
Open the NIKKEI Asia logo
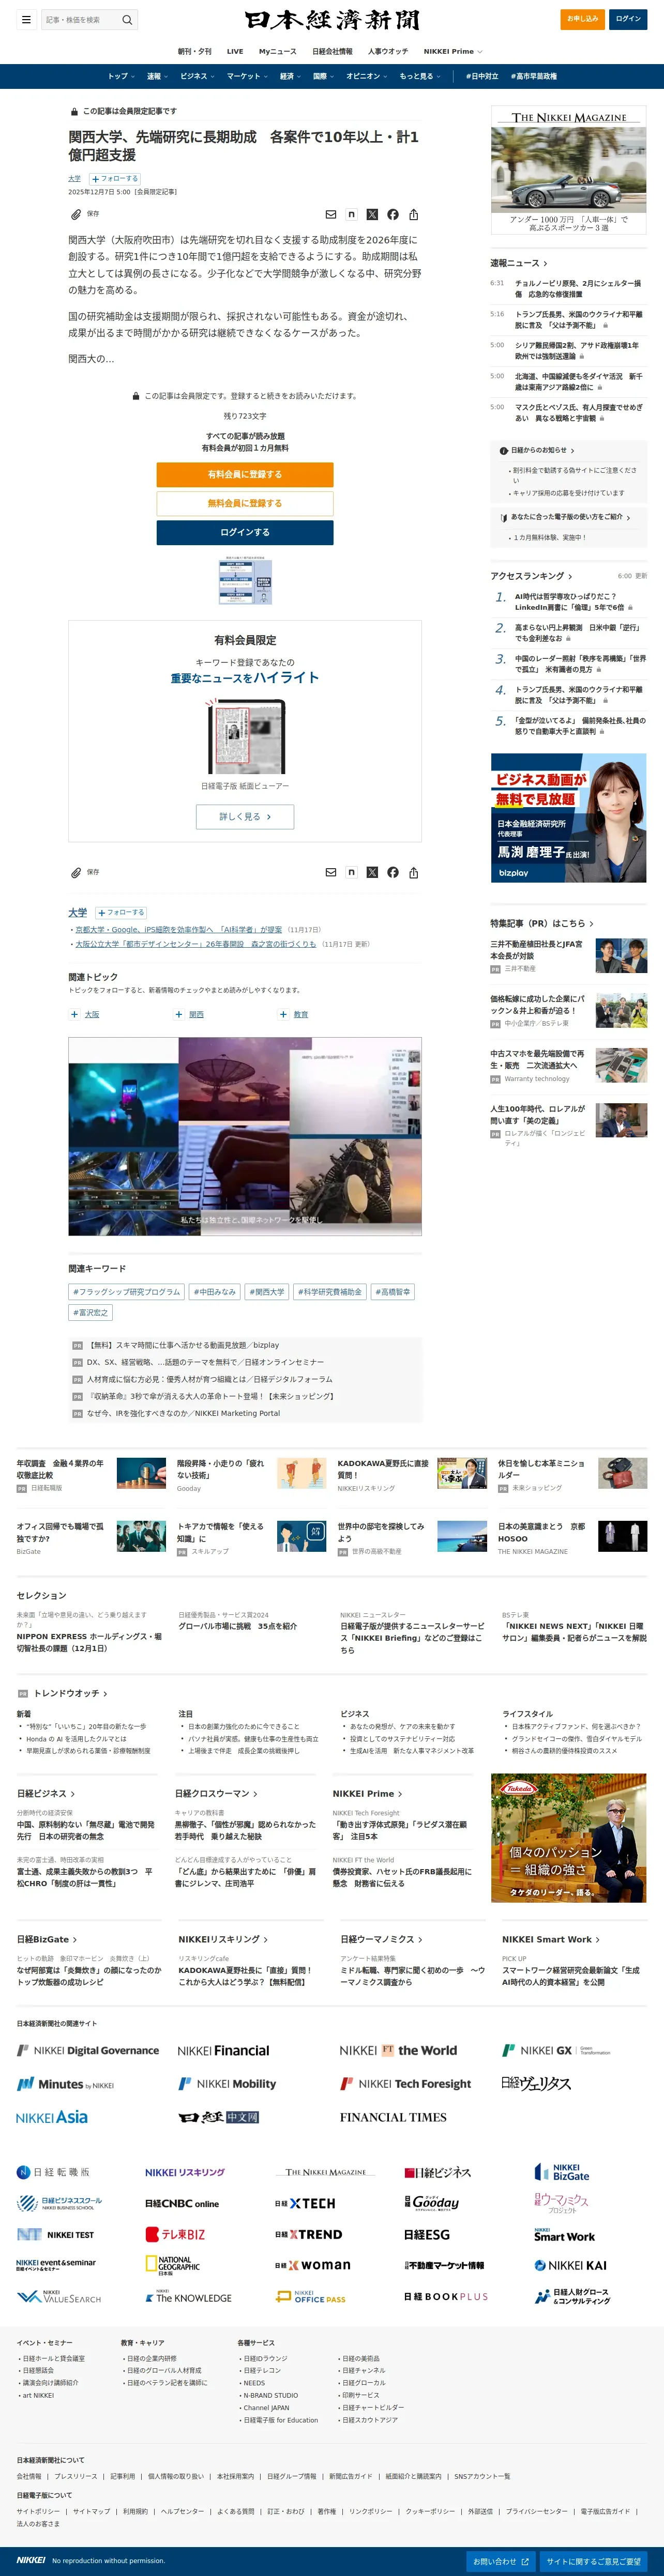click(52, 2117)
